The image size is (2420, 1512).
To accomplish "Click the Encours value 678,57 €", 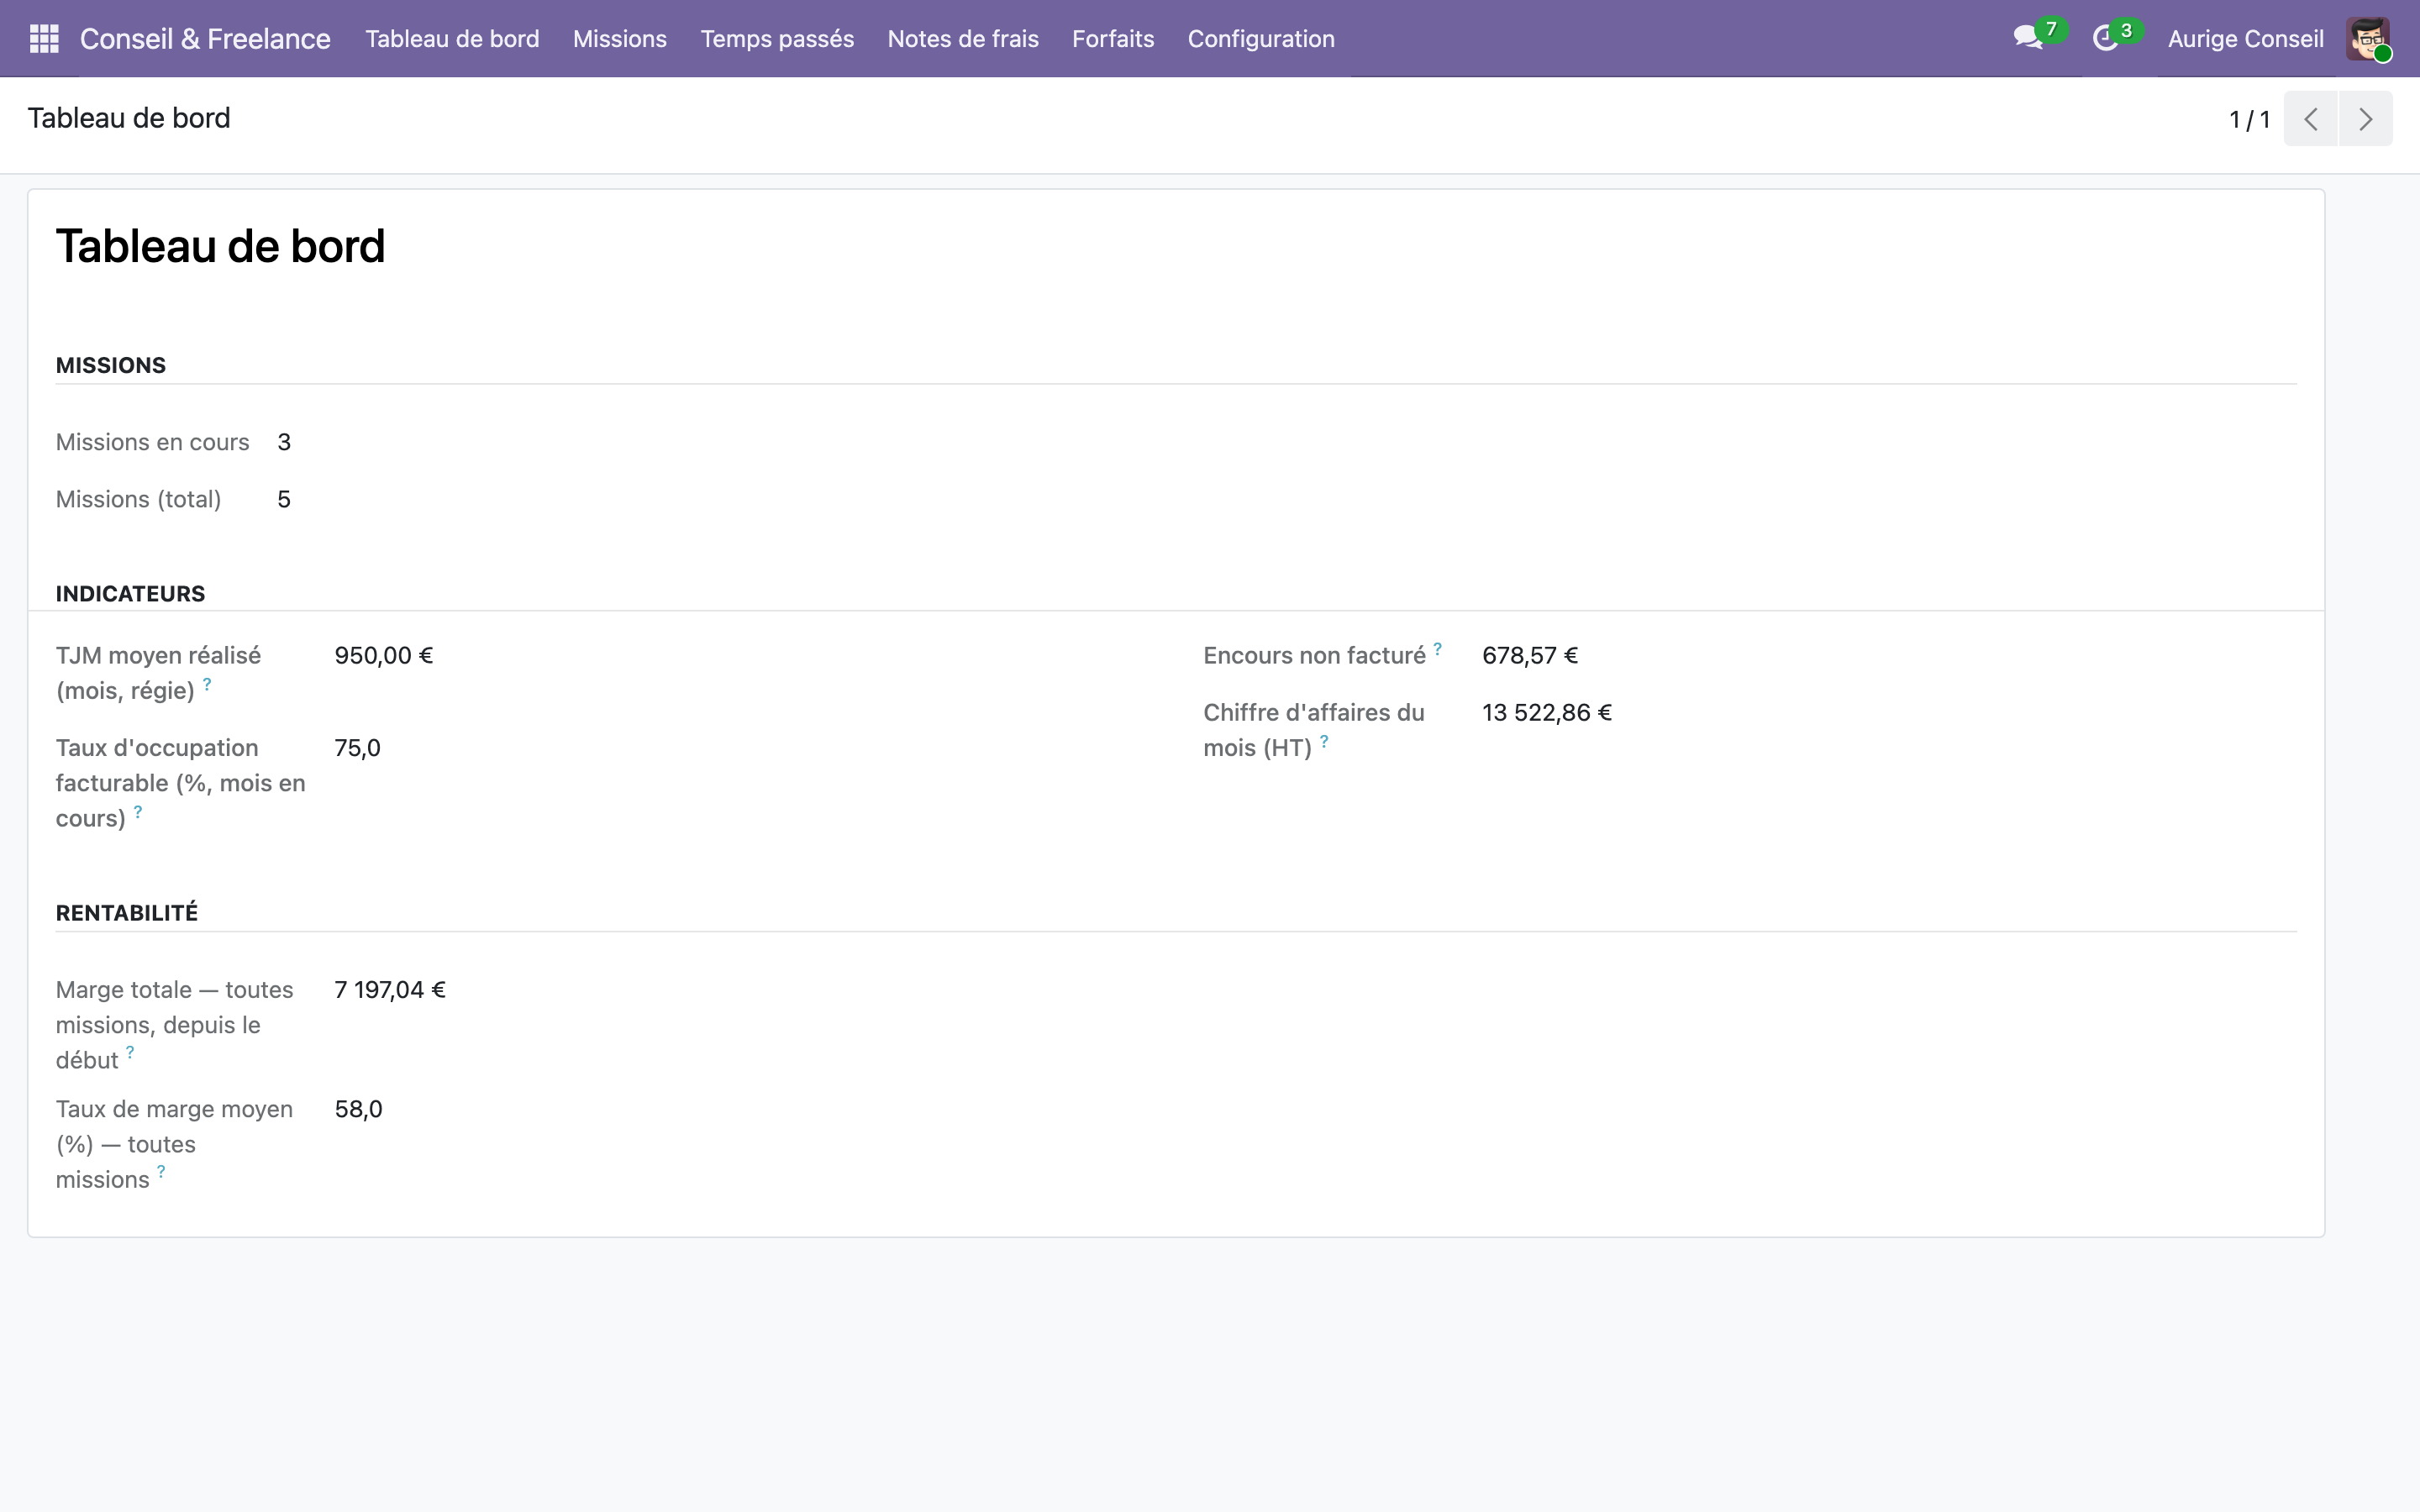I will click(1529, 655).
